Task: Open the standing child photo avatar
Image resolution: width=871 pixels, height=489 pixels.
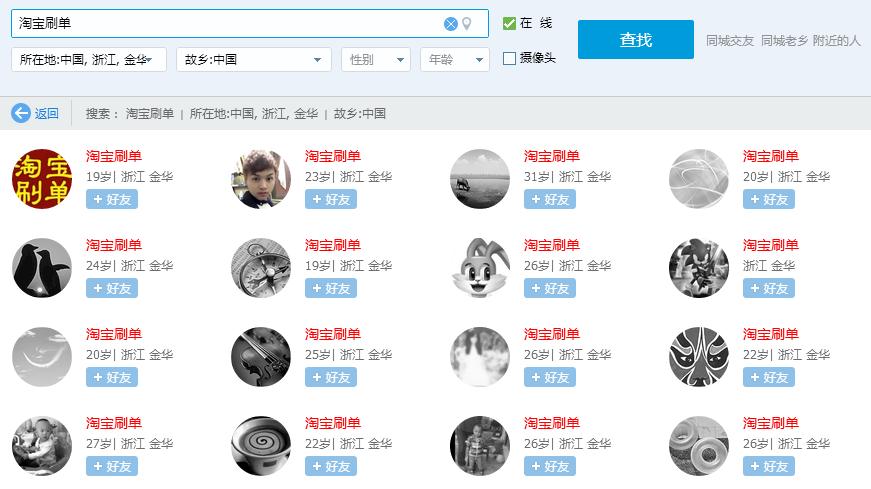Action: 480,446
